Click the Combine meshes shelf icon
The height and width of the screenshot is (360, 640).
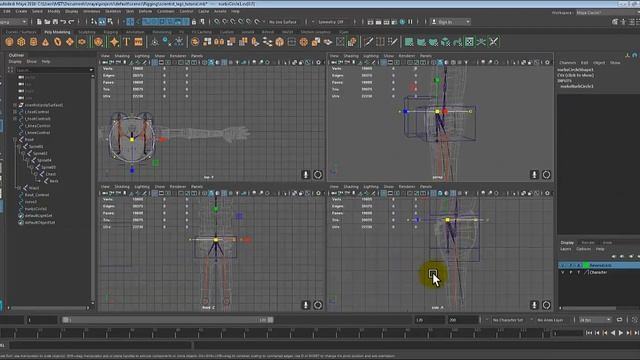(195, 42)
